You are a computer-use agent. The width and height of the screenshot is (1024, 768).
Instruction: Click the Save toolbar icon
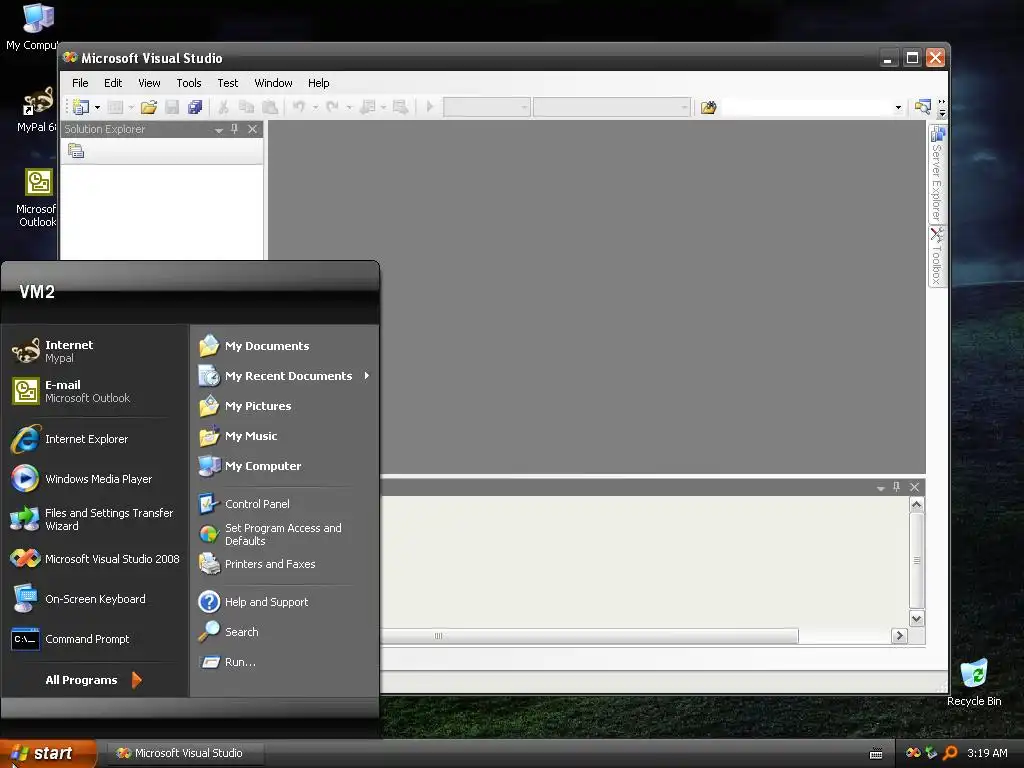[x=172, y=107]
